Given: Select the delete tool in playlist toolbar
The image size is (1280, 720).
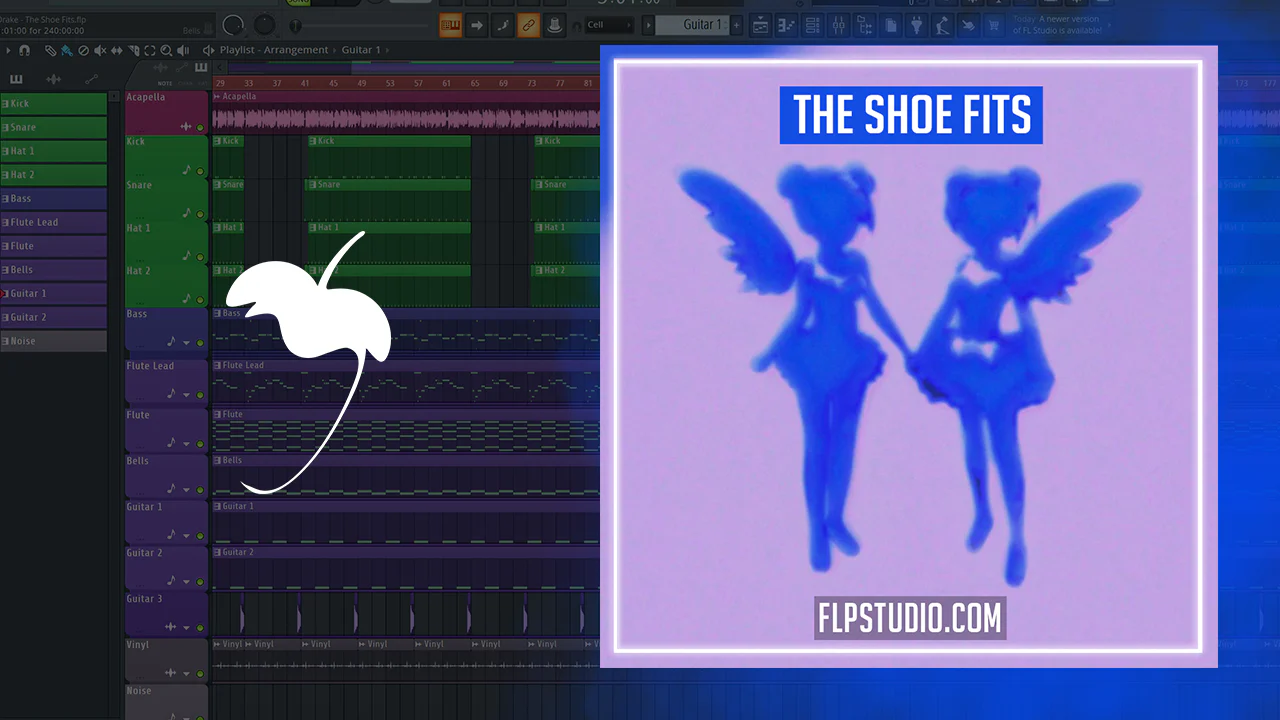Looking at the screenshot, I should coord(84,50).
